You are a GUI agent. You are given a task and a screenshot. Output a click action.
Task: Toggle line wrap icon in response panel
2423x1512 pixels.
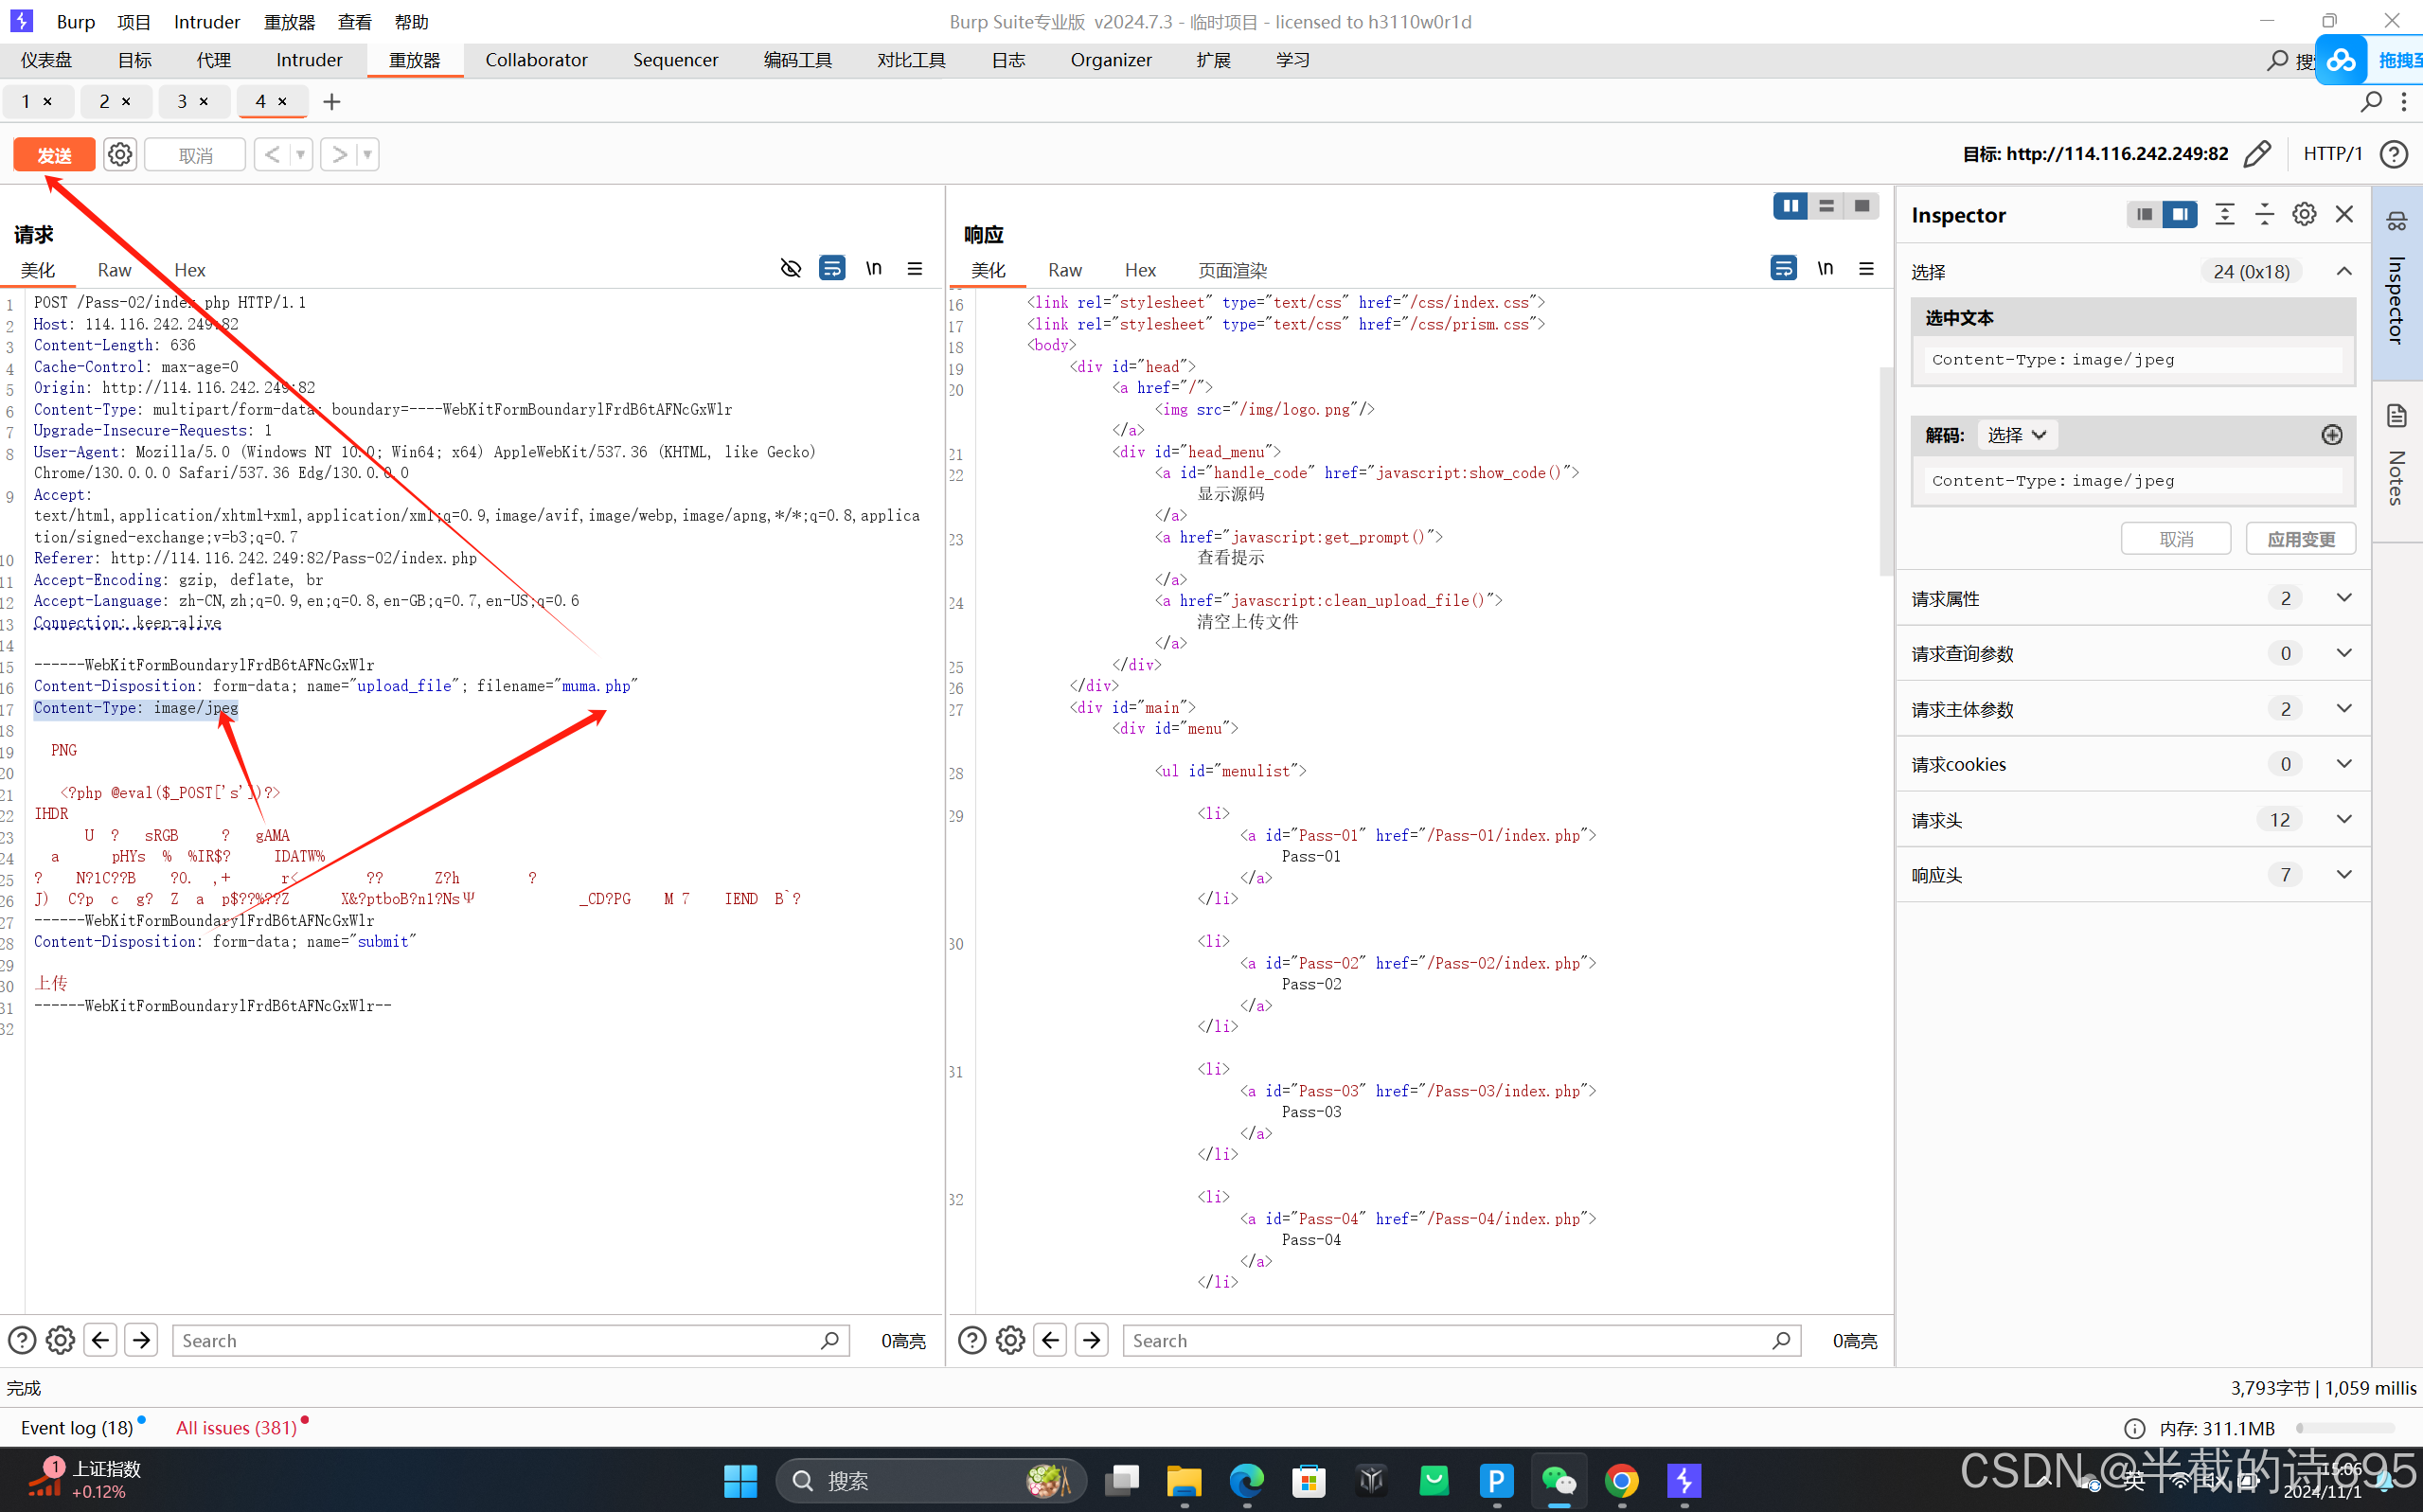coord(1783,268)
